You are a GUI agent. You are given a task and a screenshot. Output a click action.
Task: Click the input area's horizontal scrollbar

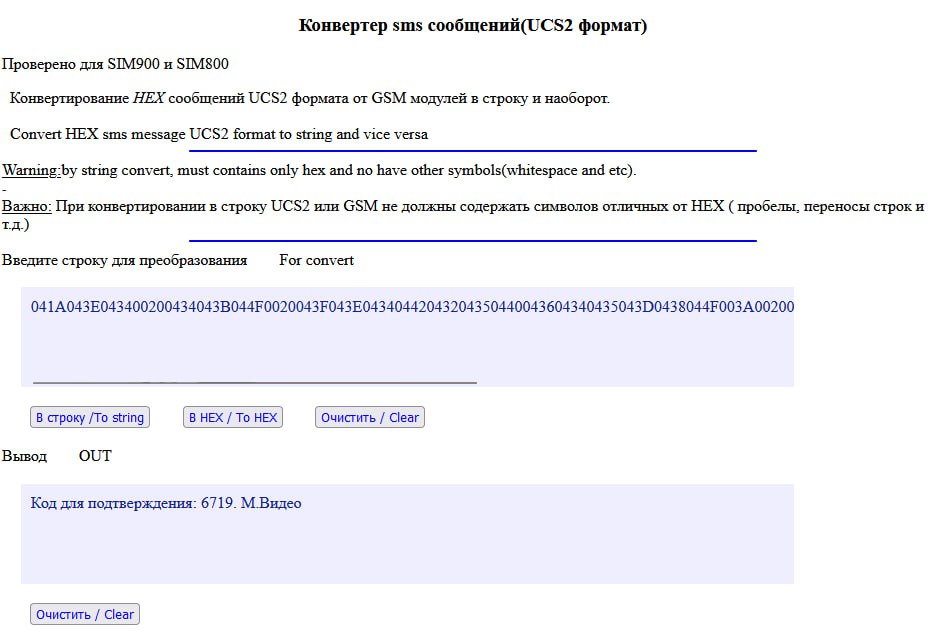click(255, 382)
